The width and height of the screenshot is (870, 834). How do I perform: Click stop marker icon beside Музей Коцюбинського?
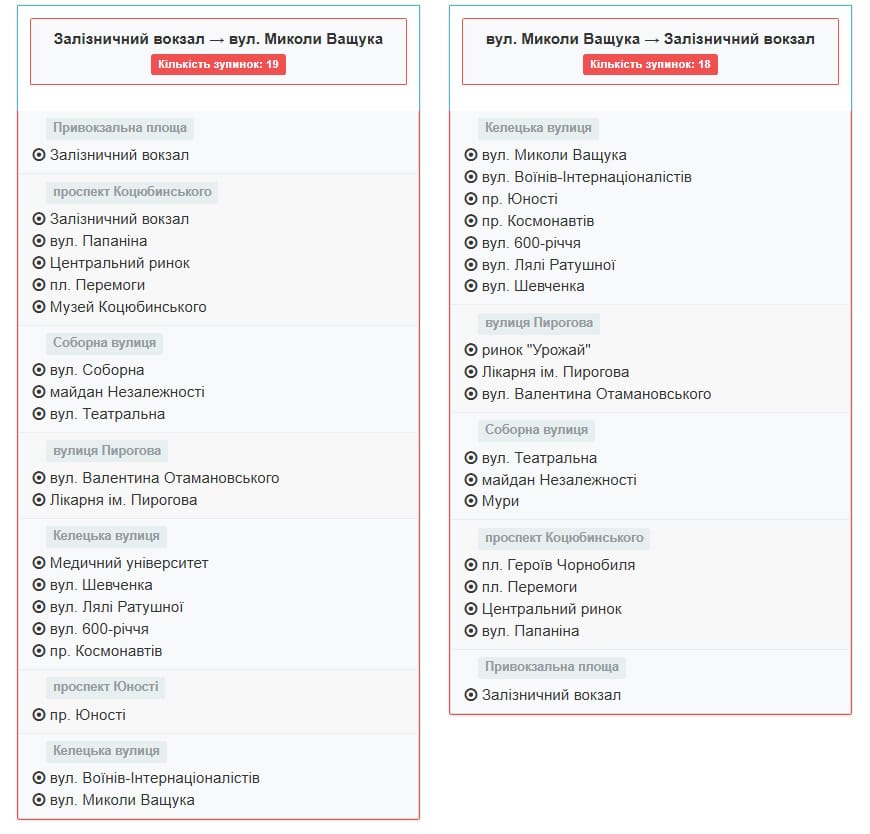tap(39, 307)
